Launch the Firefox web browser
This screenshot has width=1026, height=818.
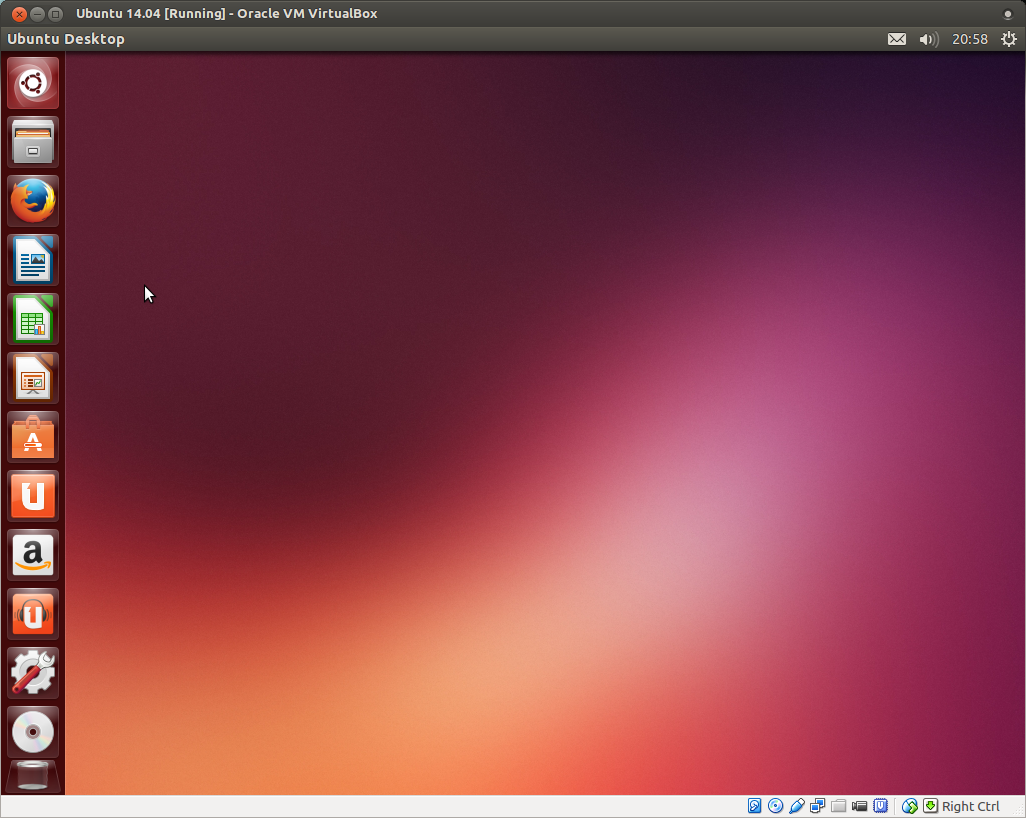point(33,200)
